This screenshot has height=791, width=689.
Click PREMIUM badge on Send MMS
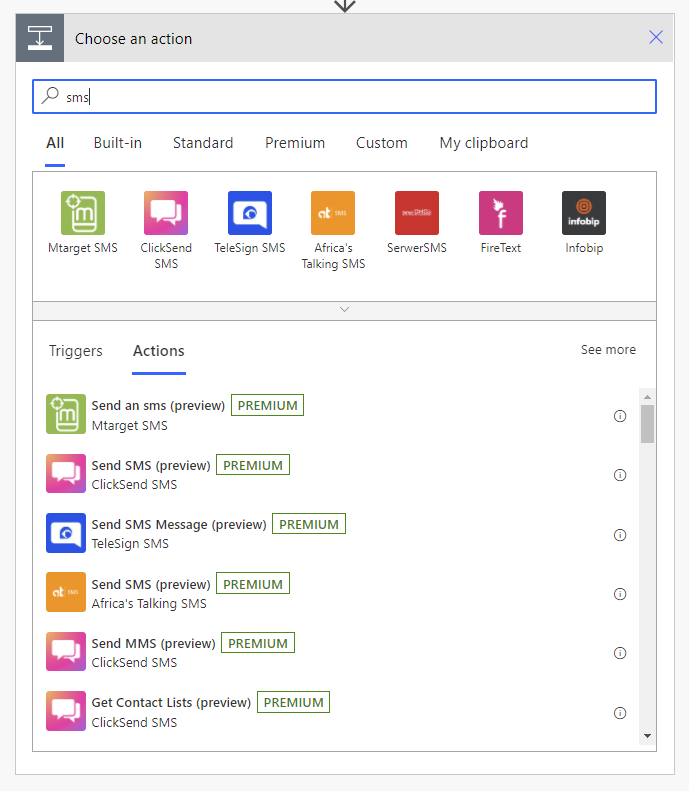tap(258, 643)
